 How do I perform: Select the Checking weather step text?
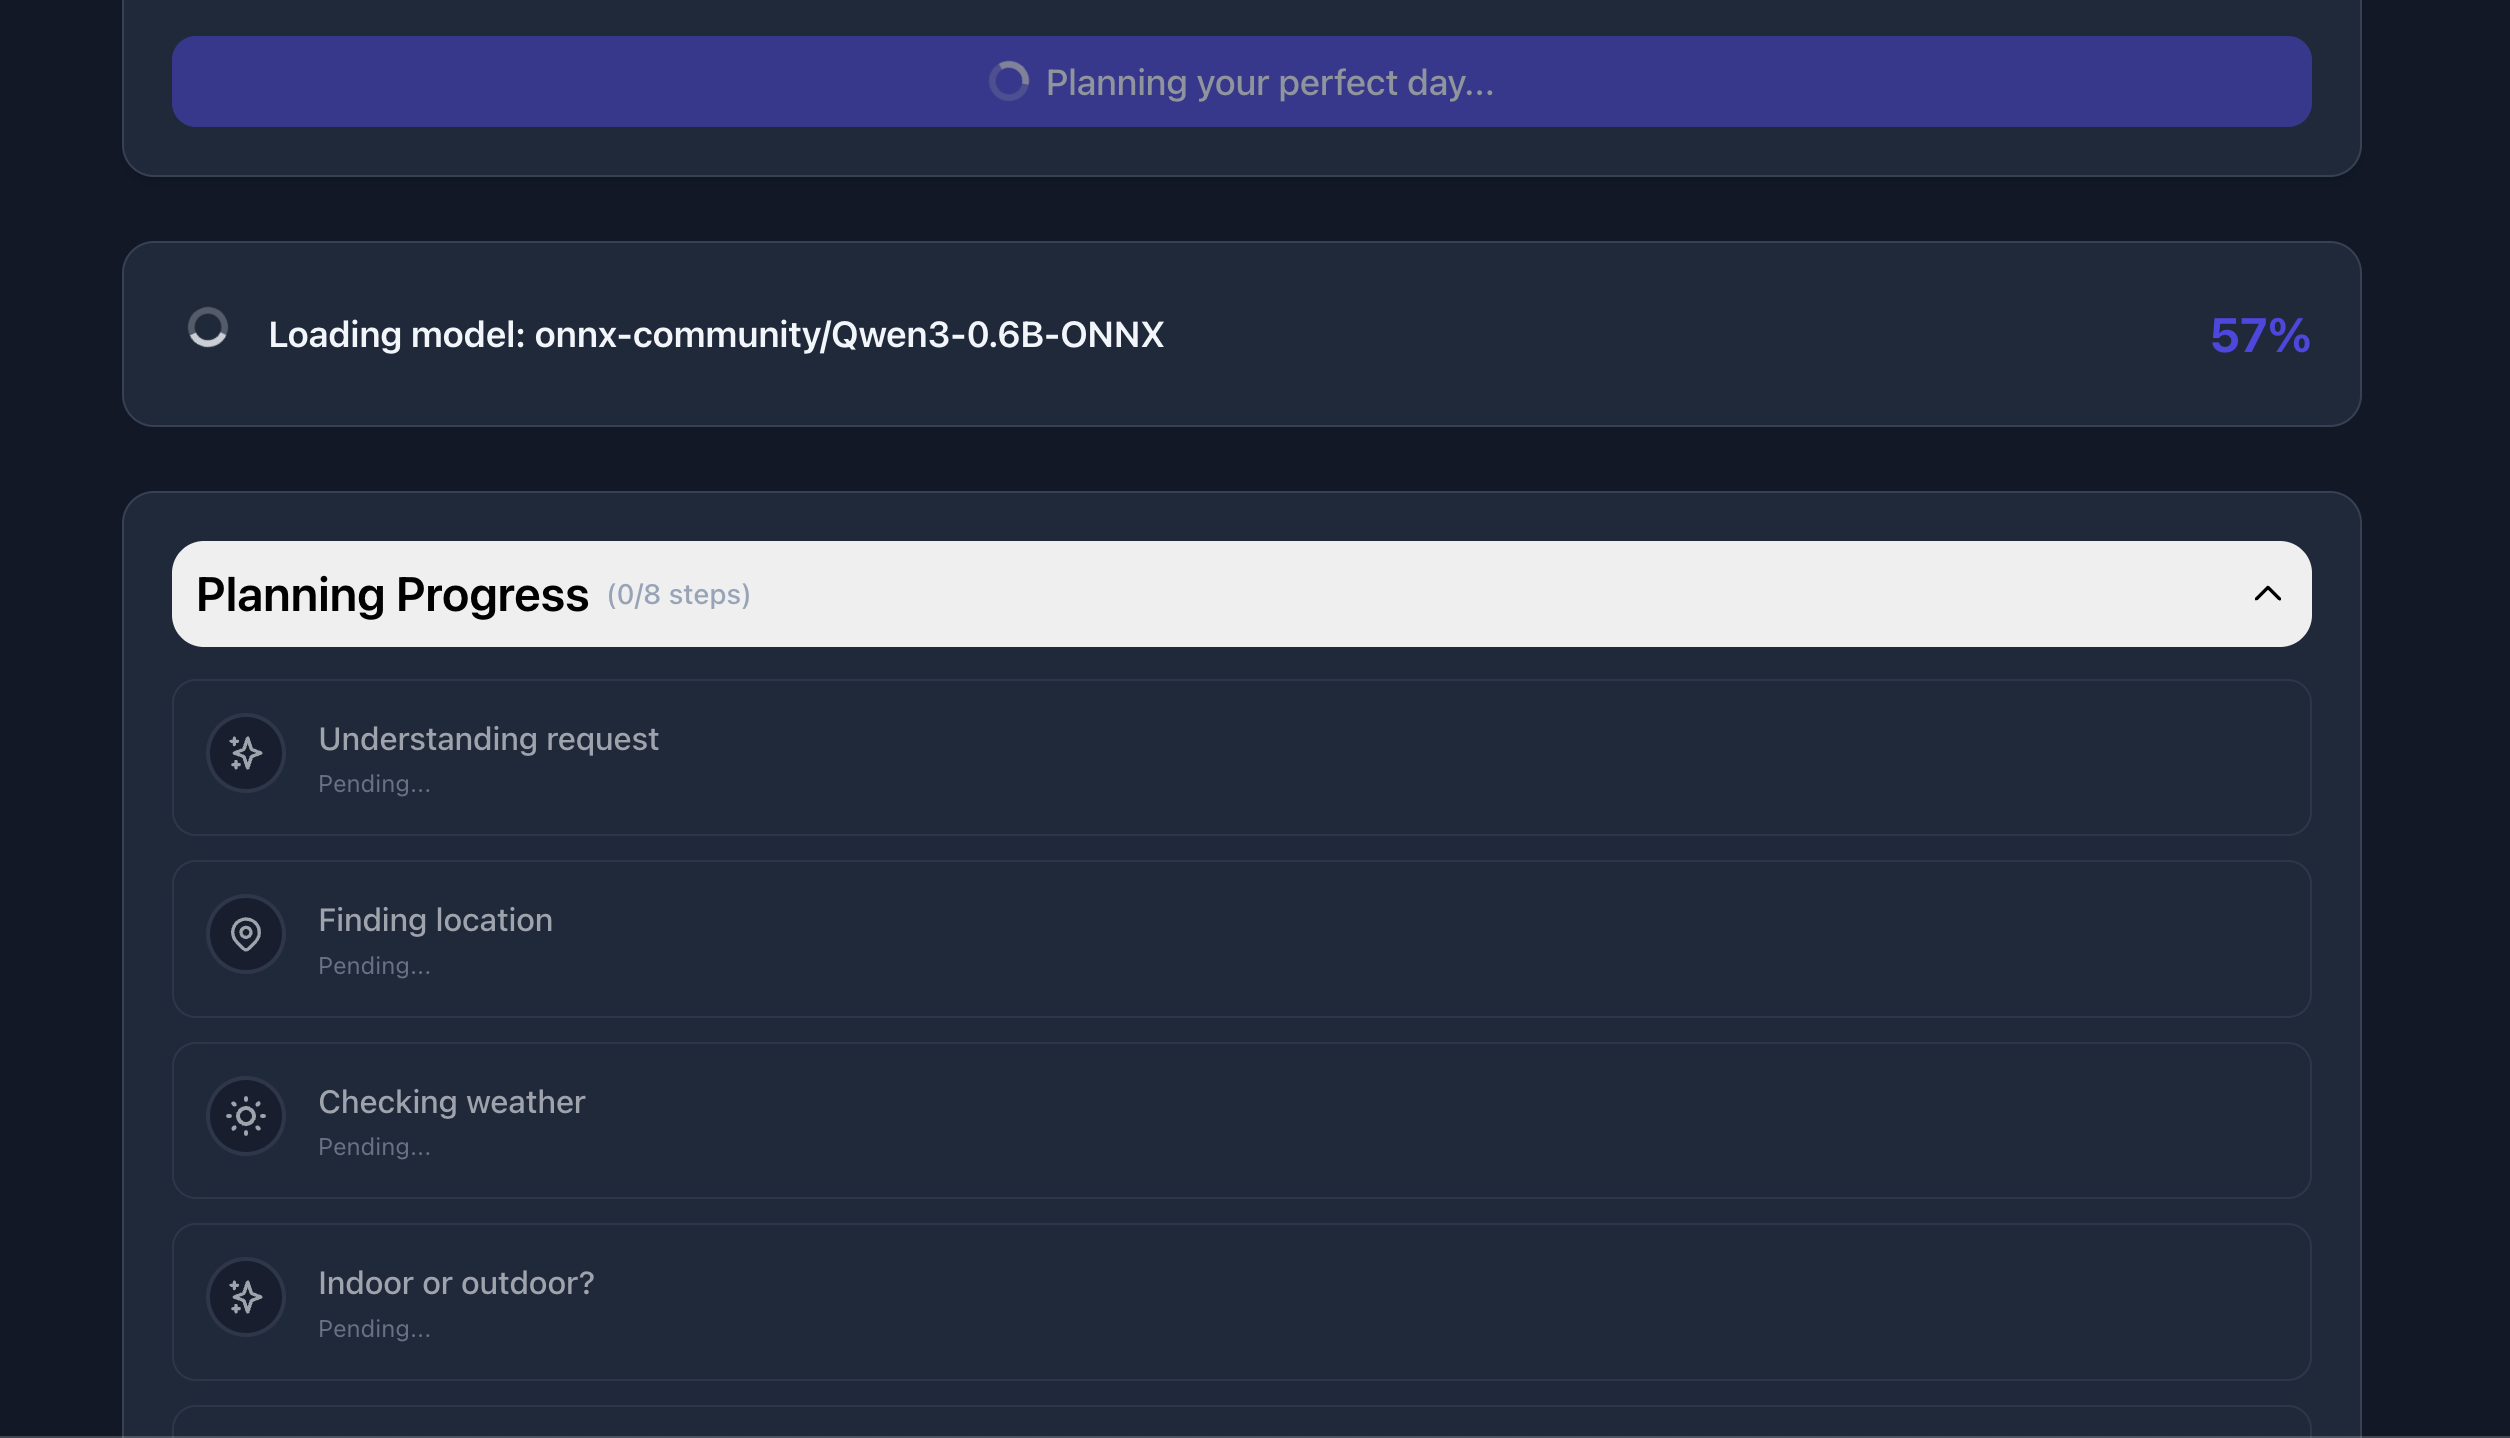coord(451,1102)
